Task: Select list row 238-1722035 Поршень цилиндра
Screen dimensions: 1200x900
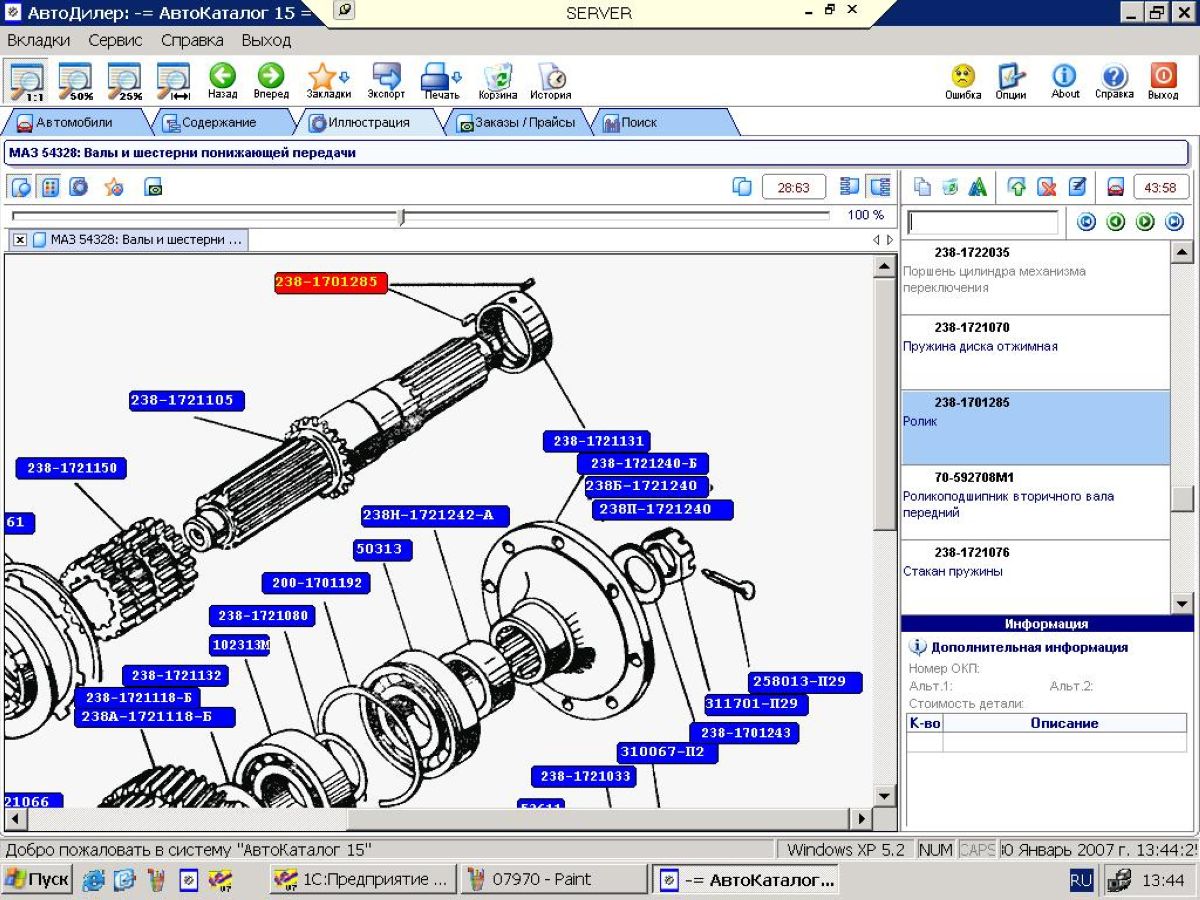Action: pyautogui.click(x=1035, y=278)
